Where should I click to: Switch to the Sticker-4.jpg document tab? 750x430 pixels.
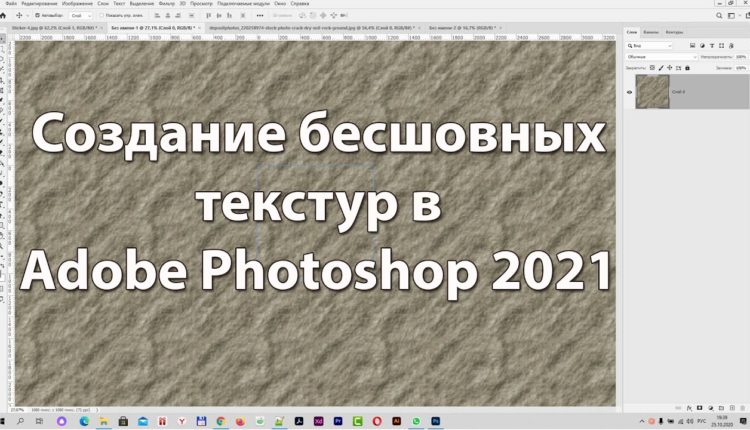pos(54,28)
